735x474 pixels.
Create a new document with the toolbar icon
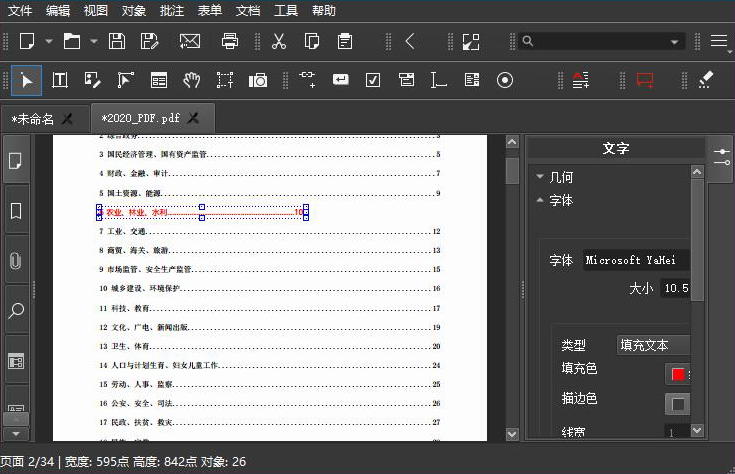(x=27, y=41)
